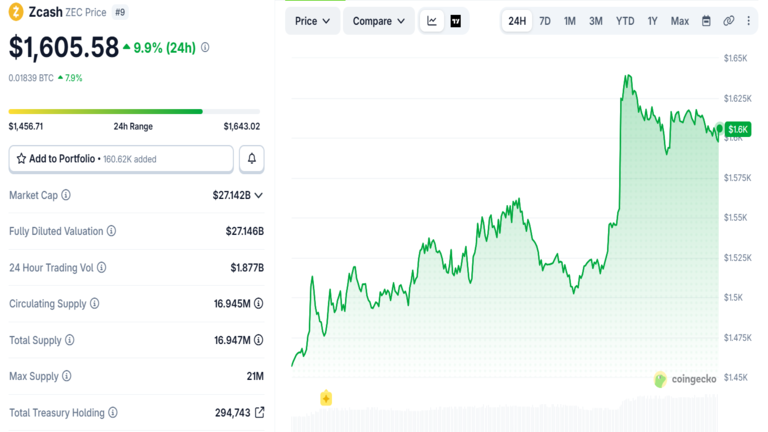The width and height of the screenshot is (768, 432).
Task: Open the calendar date range picker
Action: point(706,21)
